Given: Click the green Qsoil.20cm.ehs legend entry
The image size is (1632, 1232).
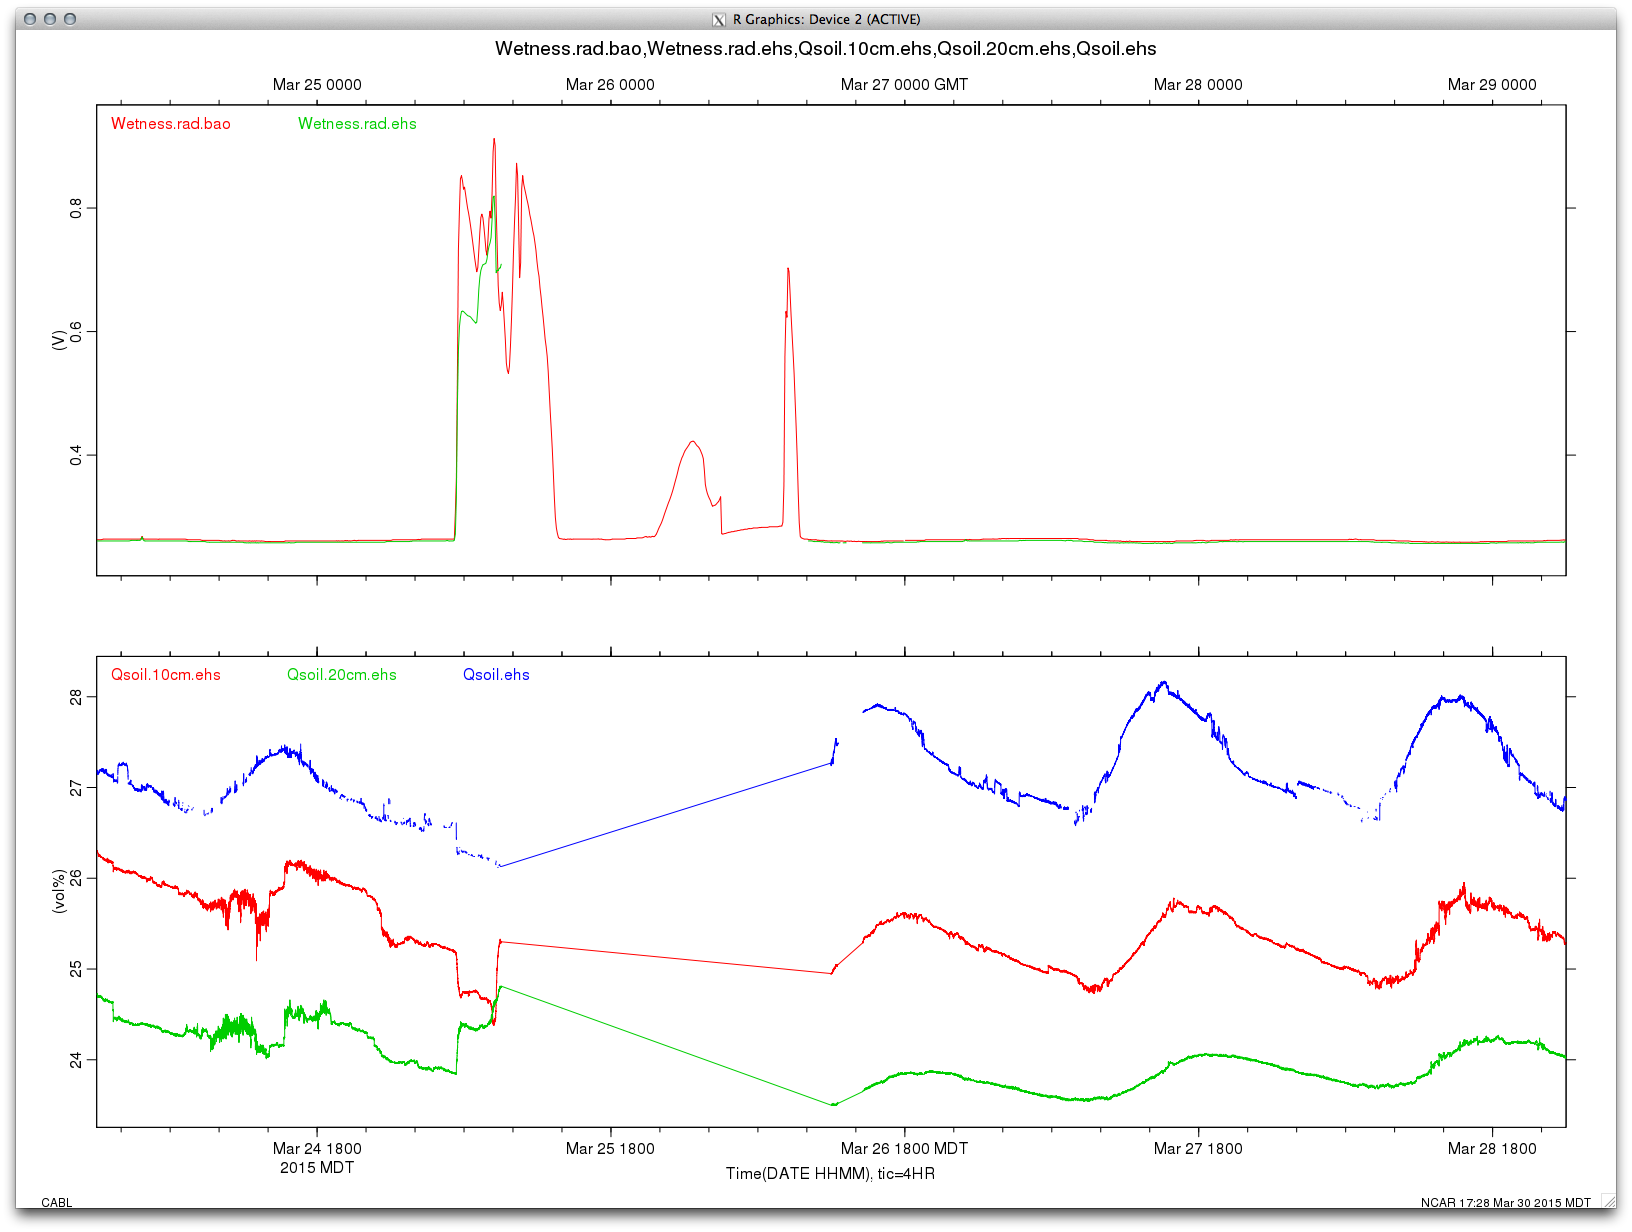Looking at the screenshot, I should 342,675.
